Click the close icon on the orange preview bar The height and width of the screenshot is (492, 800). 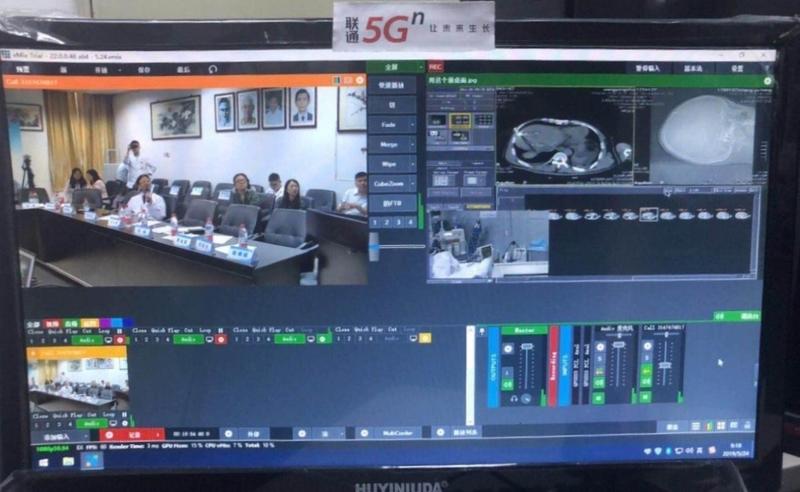(x=360, y=80)
